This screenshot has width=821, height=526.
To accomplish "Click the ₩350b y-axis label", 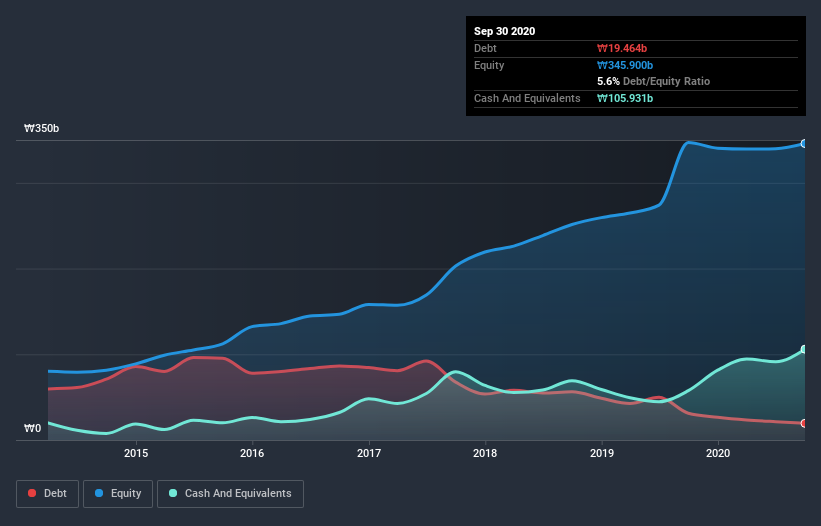I will (x=41, y=128).
